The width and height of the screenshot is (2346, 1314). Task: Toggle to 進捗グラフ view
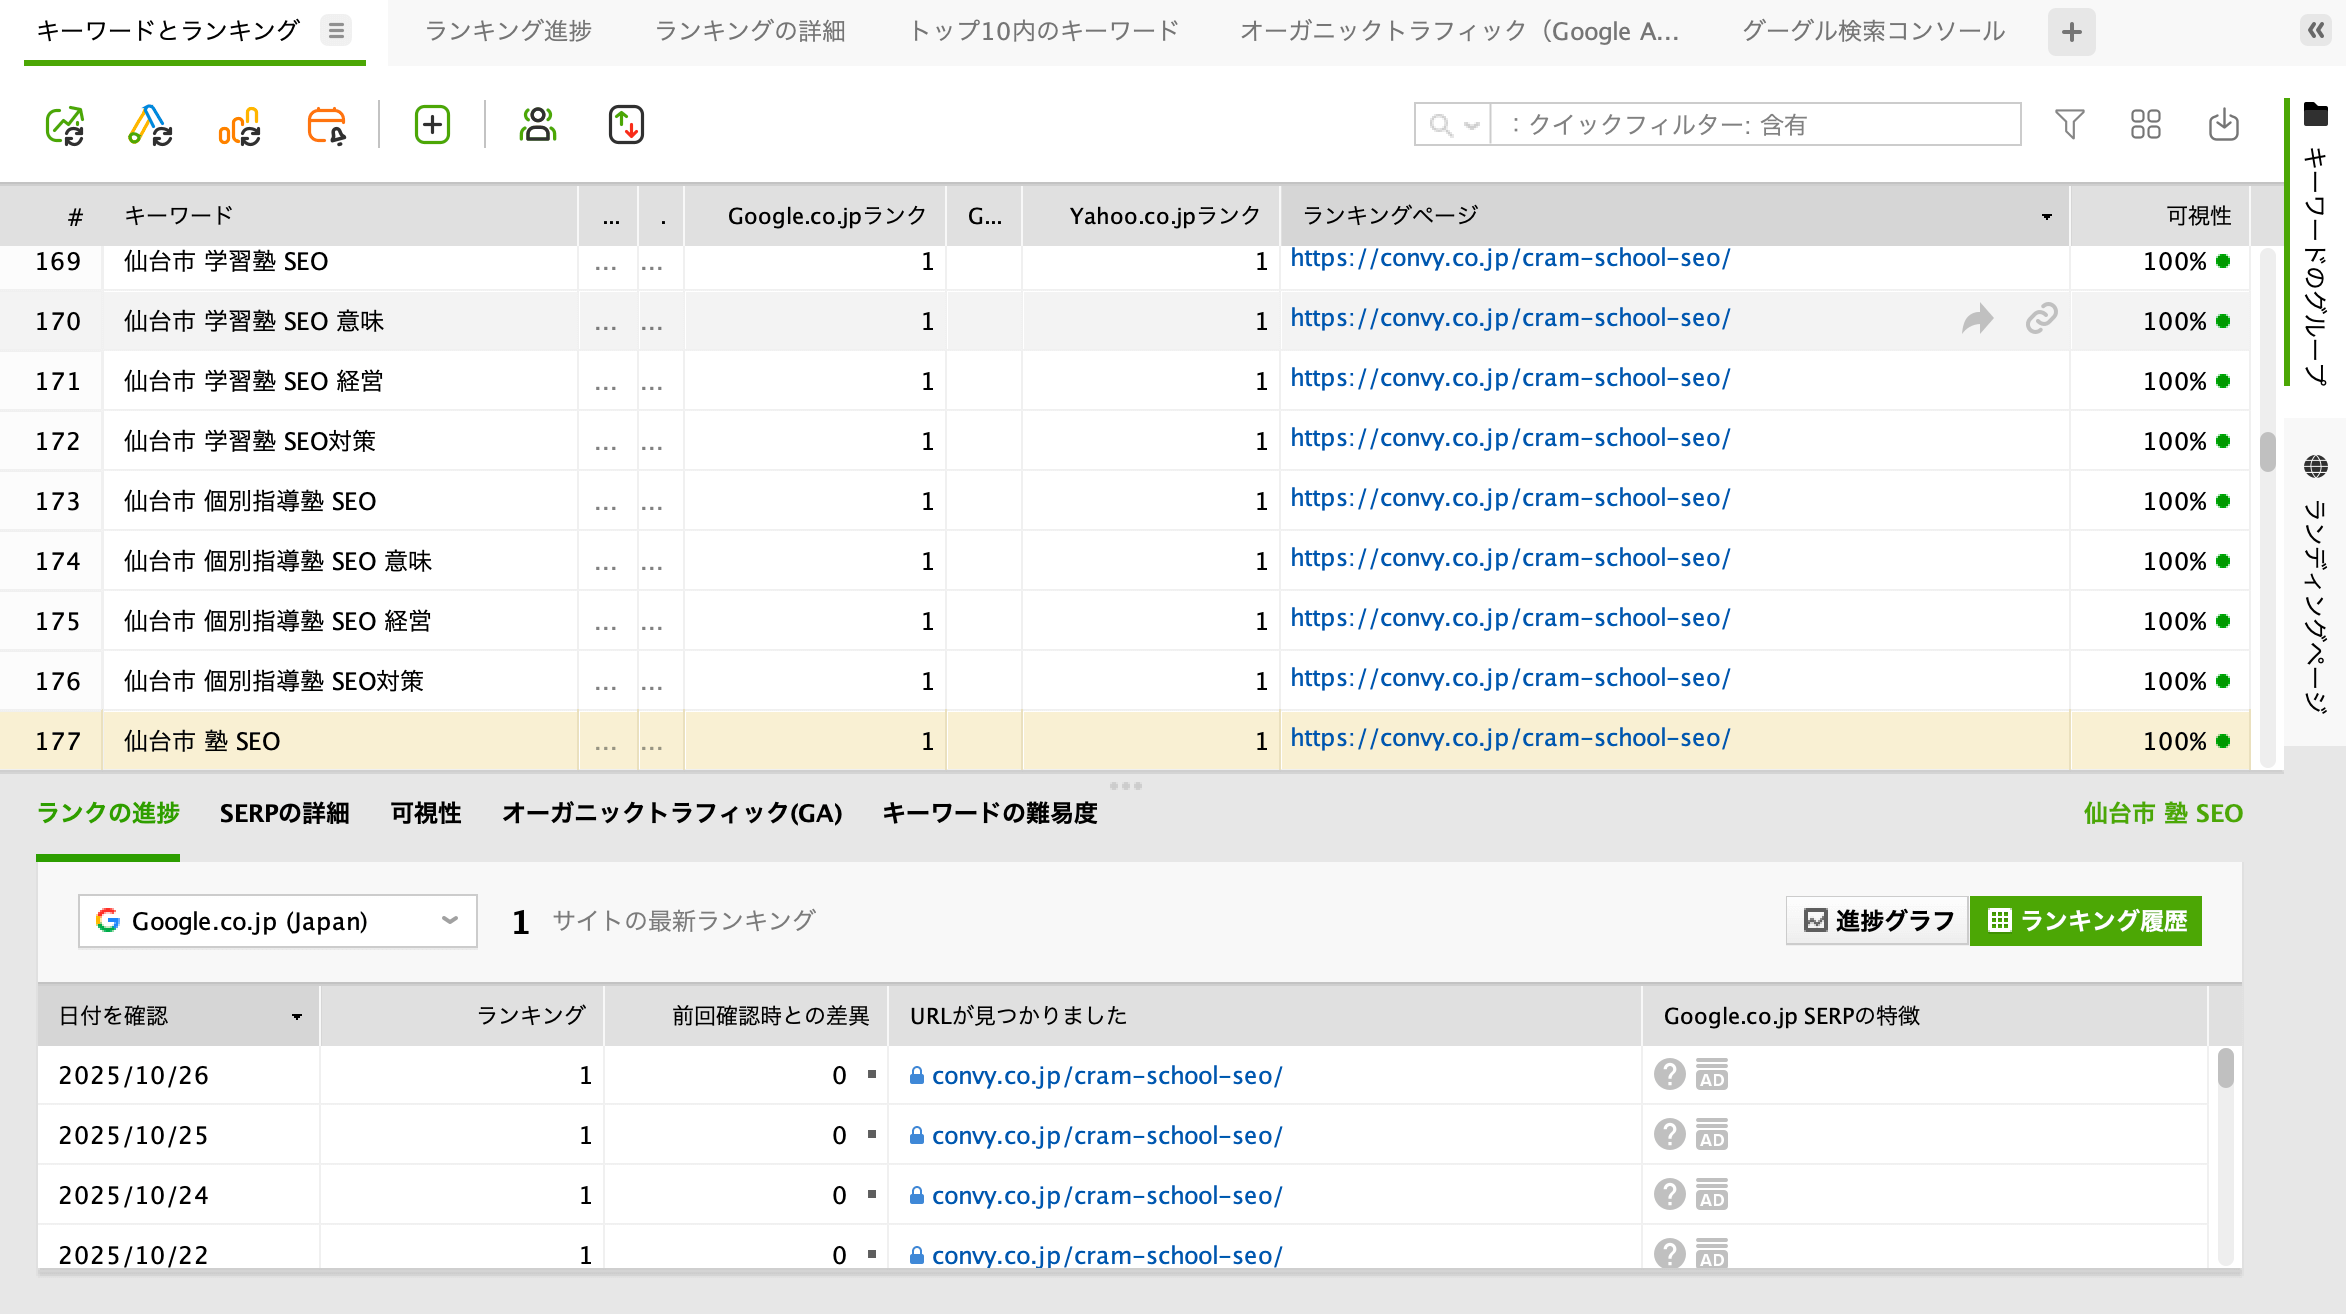1878,921
